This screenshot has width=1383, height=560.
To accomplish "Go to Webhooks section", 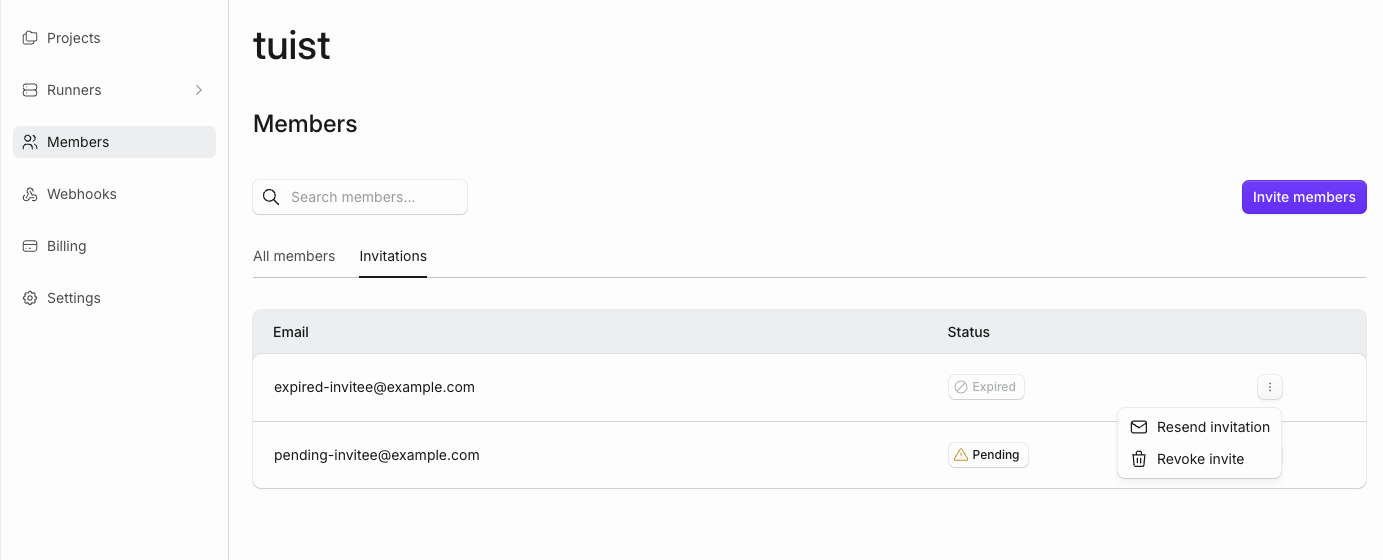I will tap(114, 194).
